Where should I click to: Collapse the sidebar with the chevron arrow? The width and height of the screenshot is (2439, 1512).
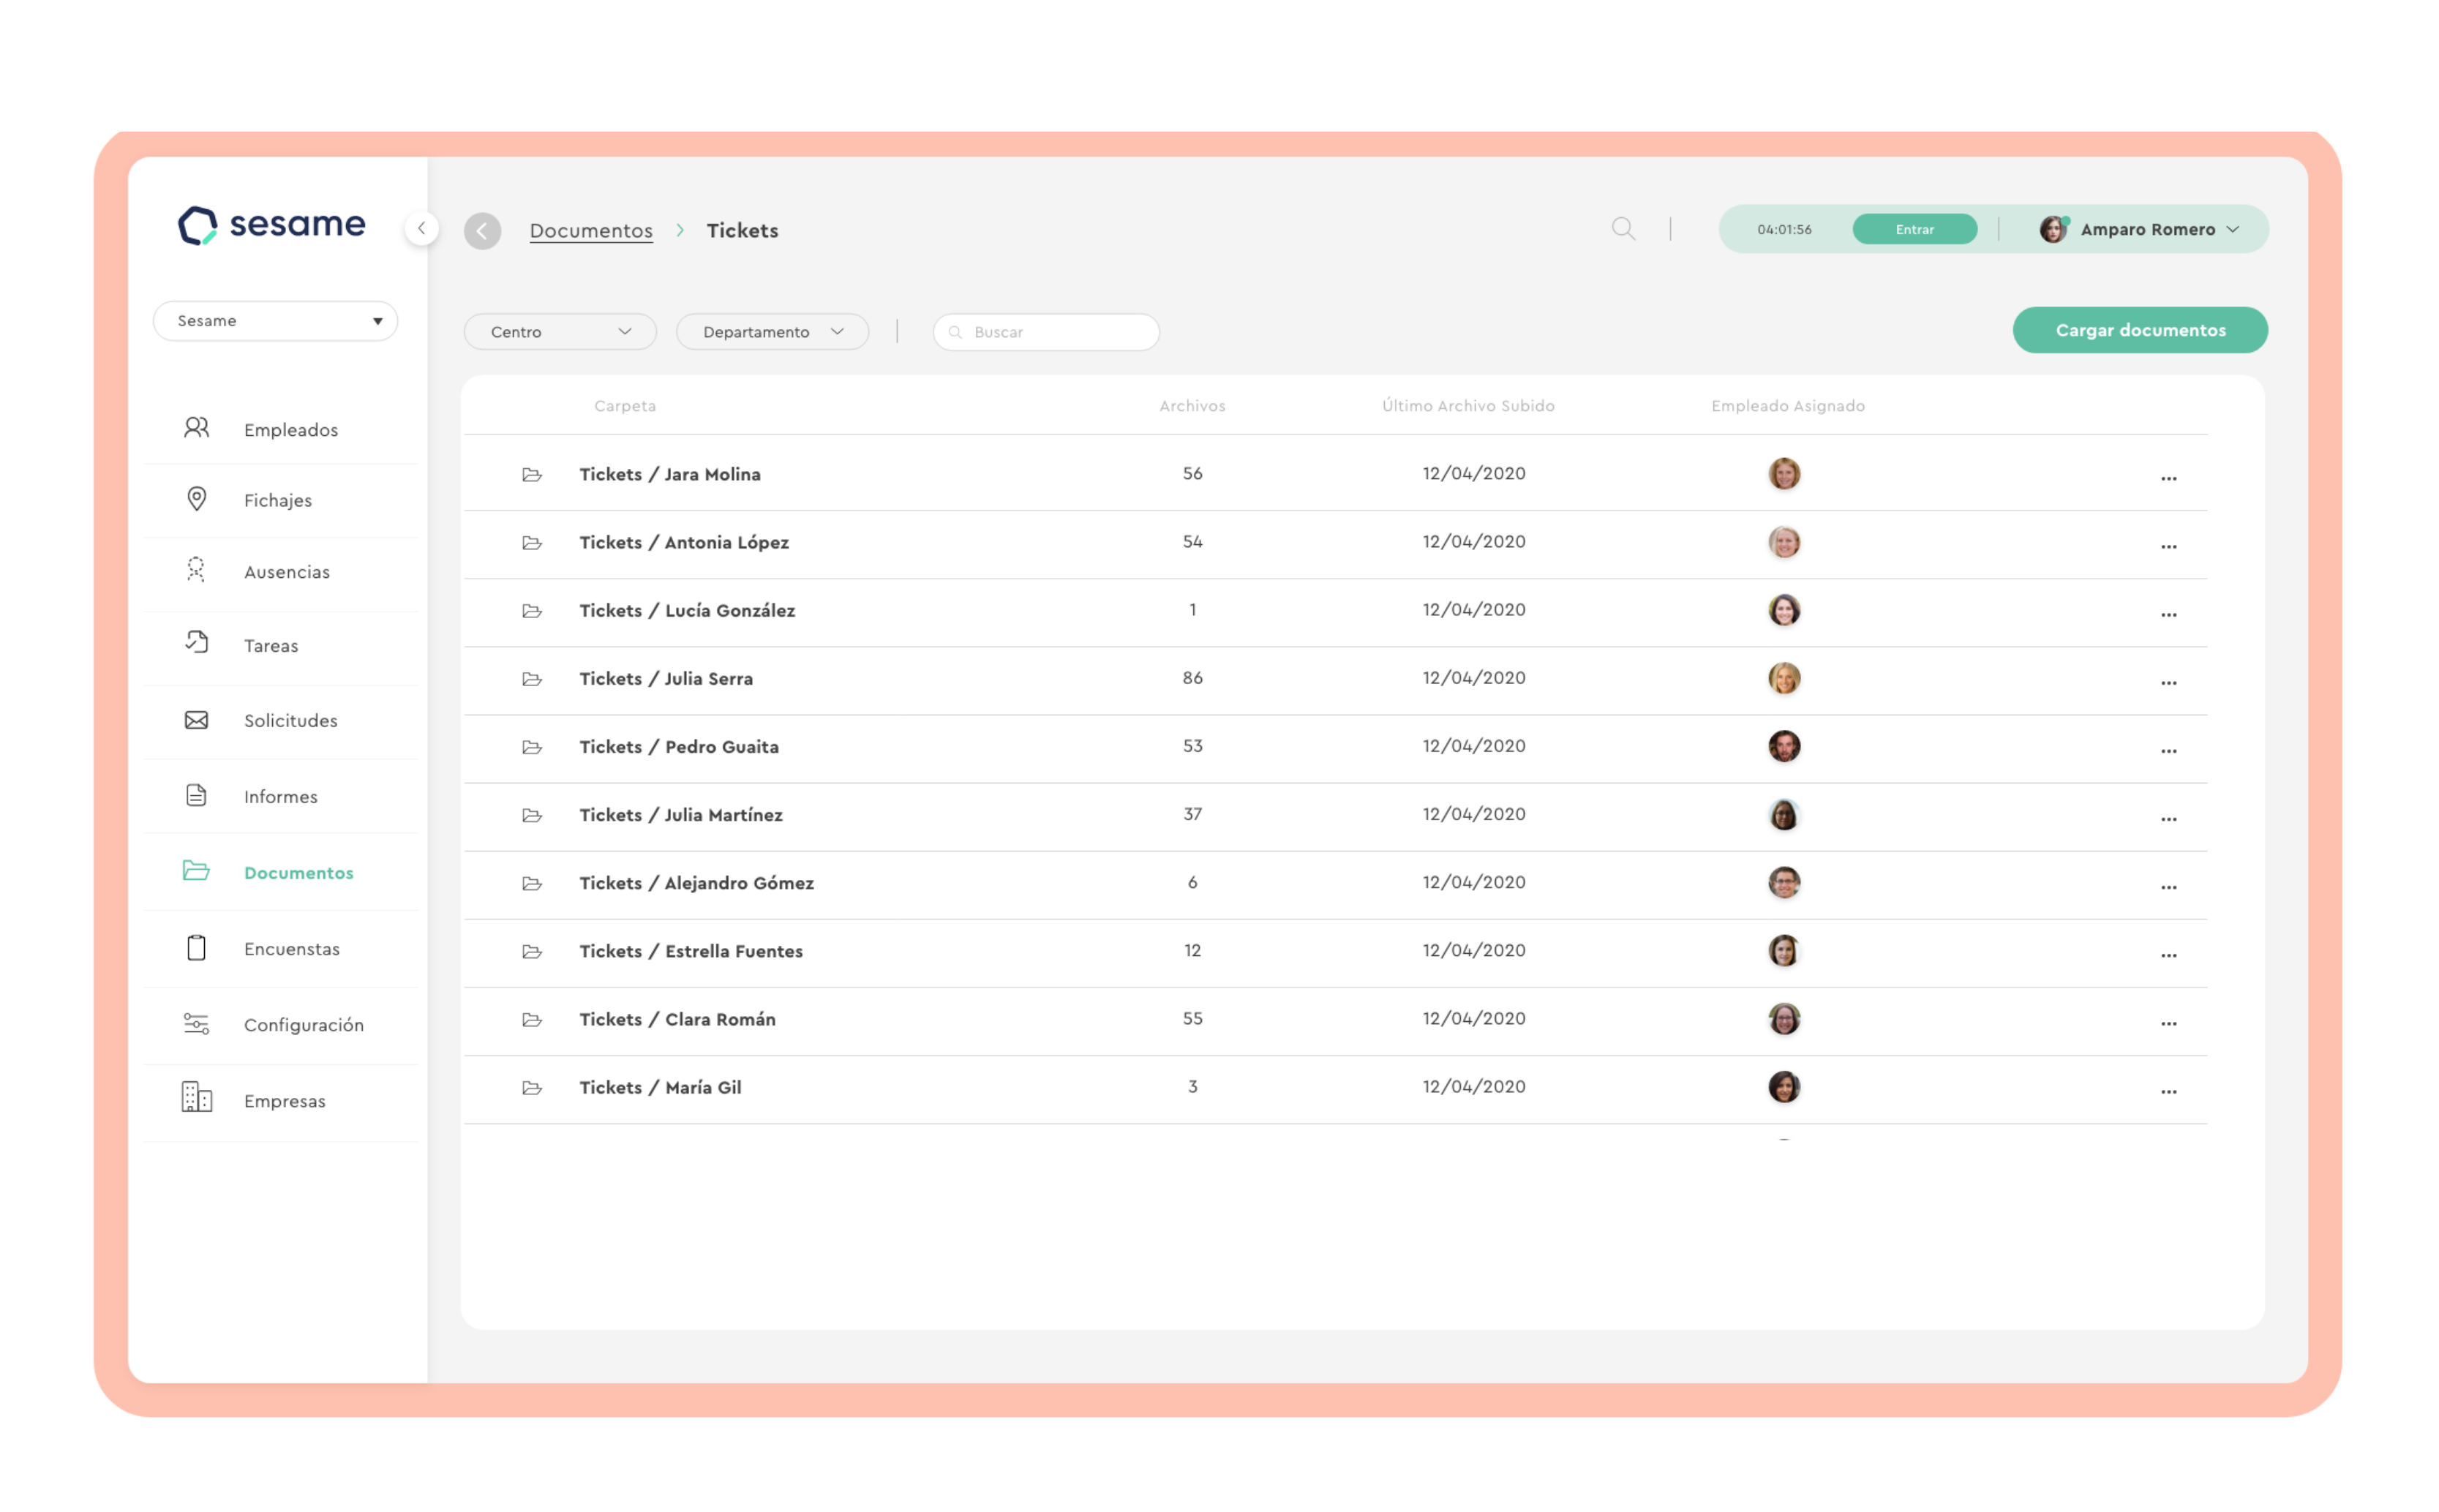click(422, 229)
